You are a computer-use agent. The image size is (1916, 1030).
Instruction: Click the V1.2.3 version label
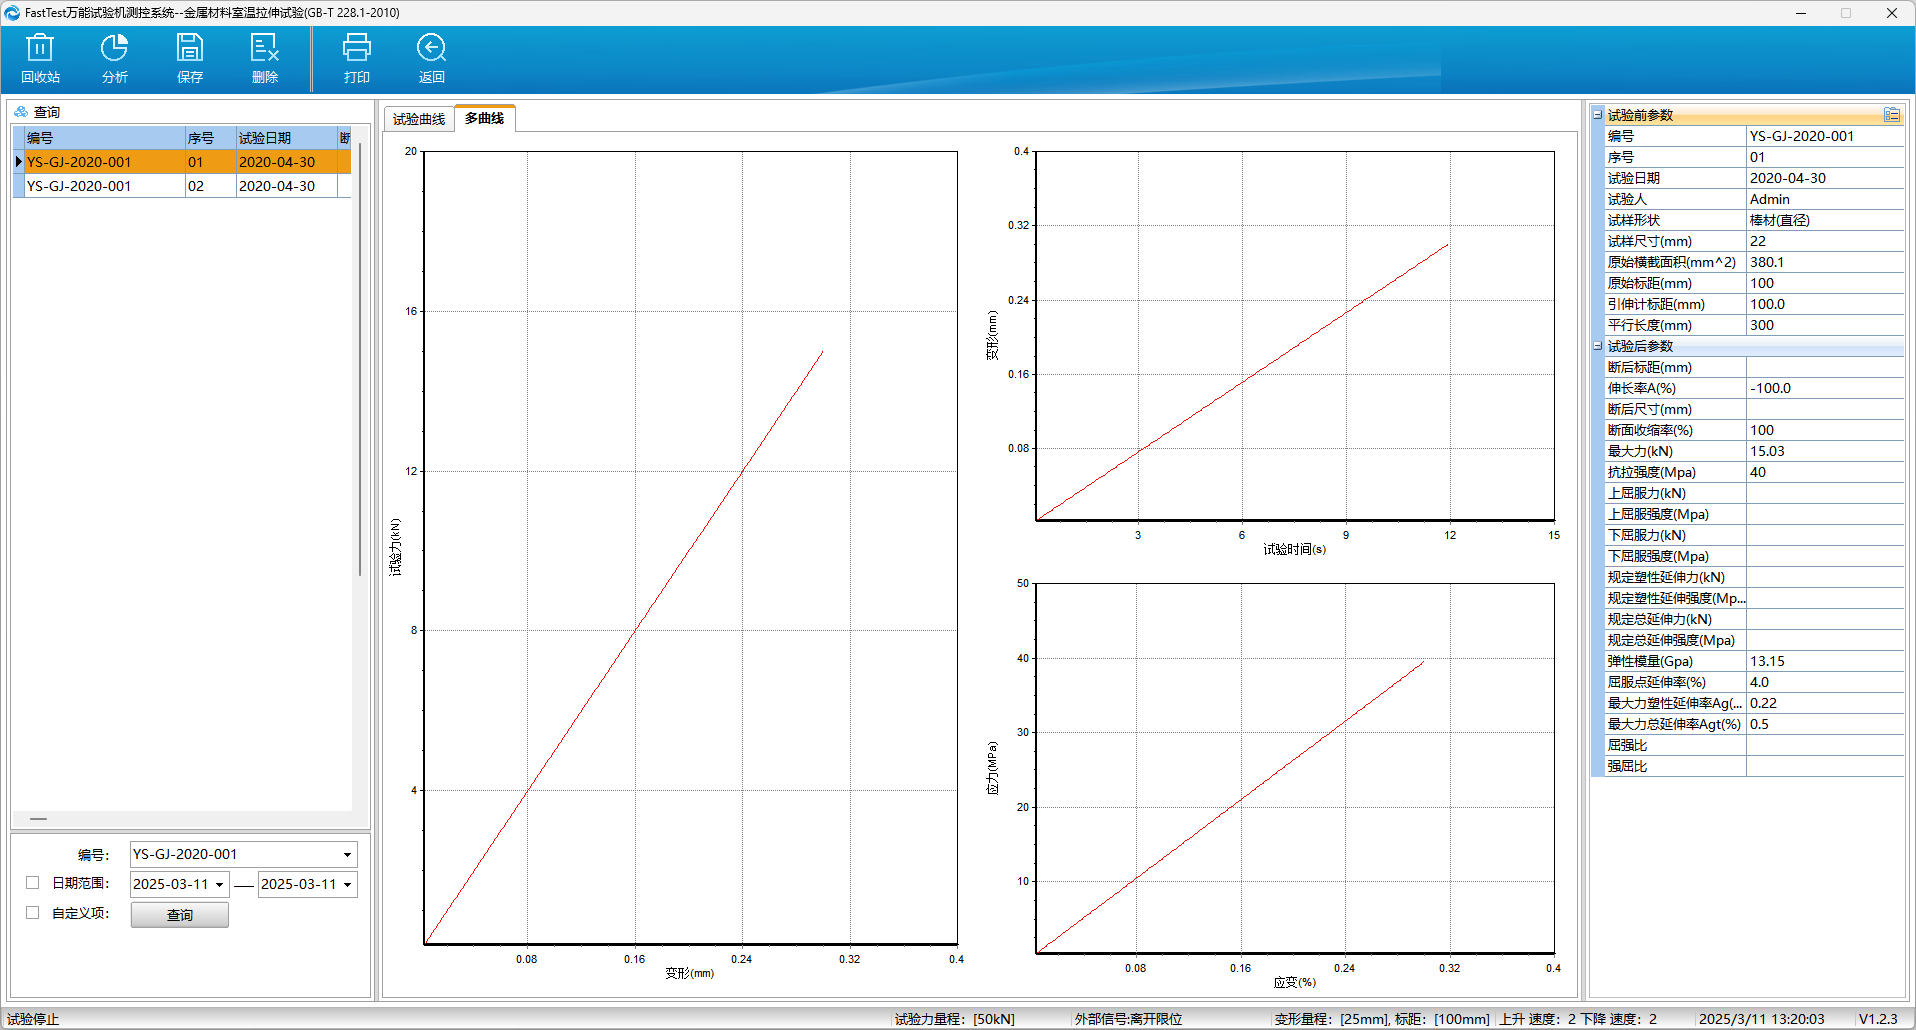click(x=1878, y=1019)
